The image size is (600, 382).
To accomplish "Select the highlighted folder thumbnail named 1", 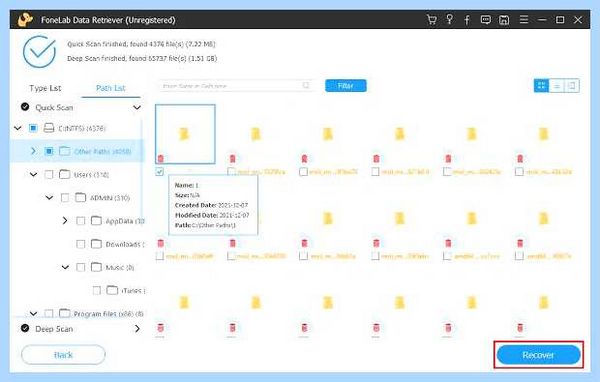I will point(185,134).
